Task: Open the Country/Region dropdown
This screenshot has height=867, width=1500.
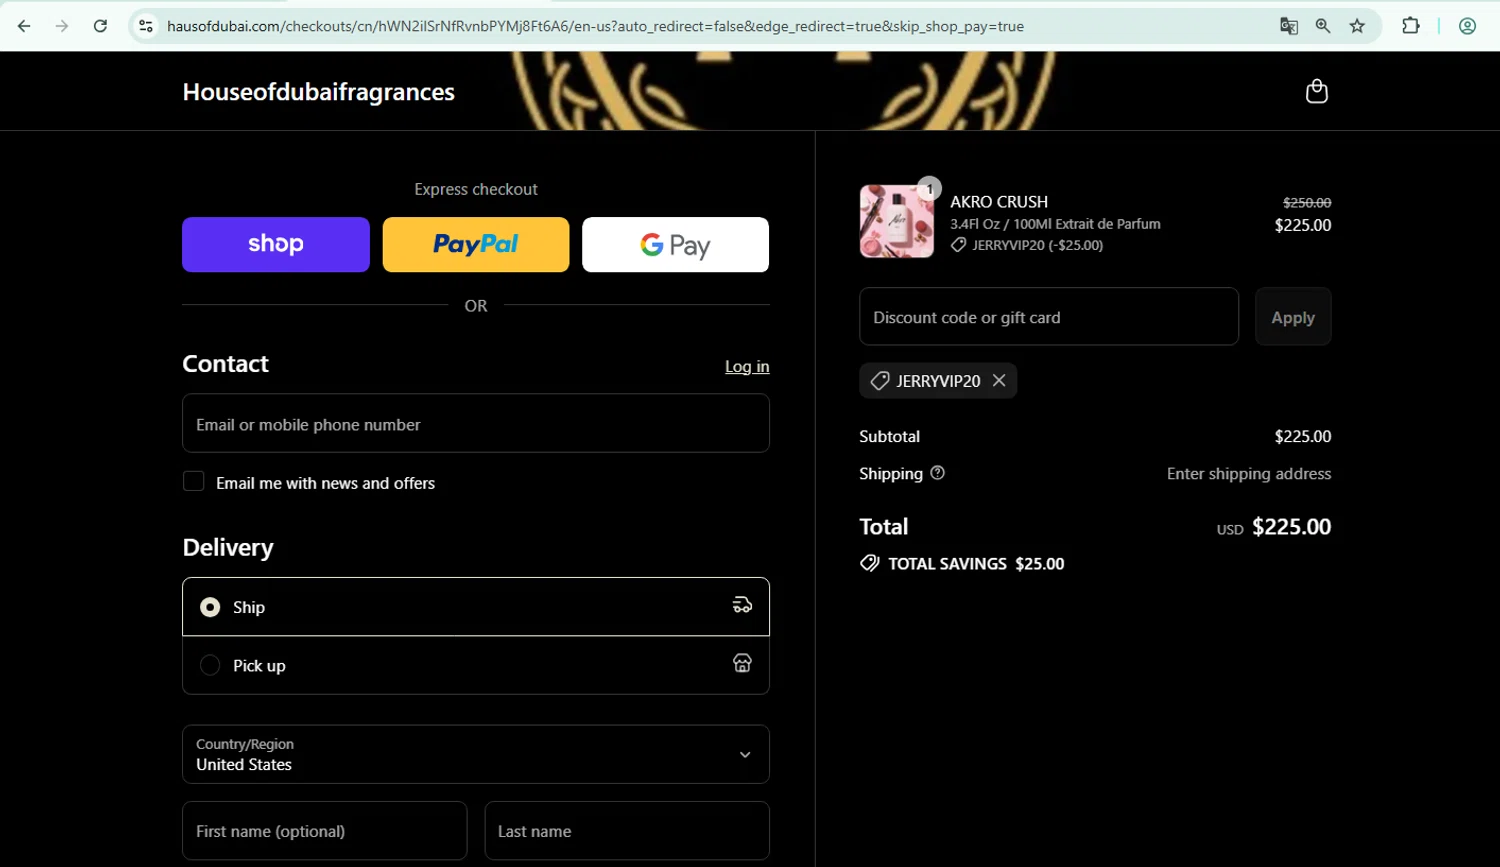Action: (x=476, y=754)
